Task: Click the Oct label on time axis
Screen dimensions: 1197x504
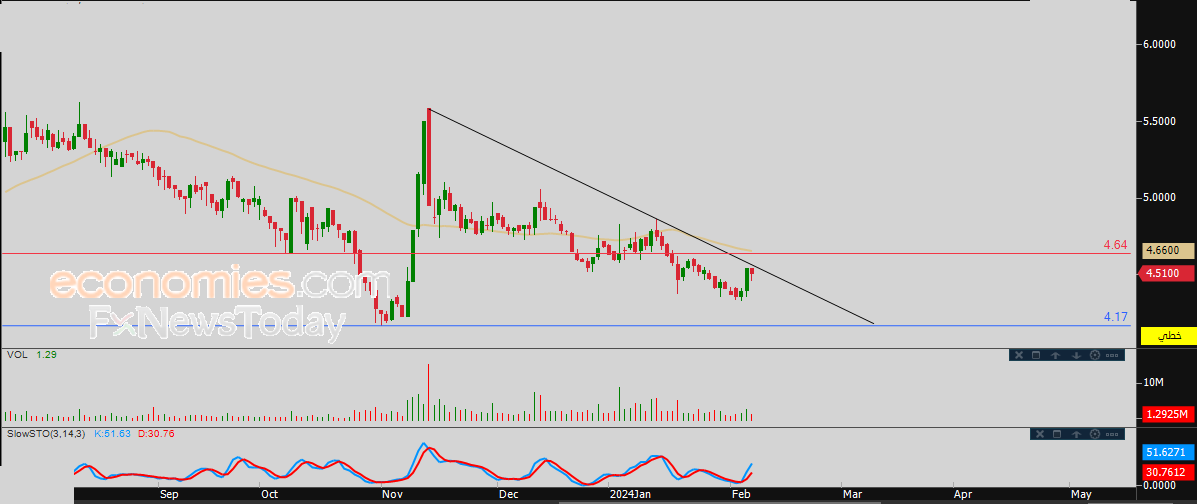Action: (269, 495)
